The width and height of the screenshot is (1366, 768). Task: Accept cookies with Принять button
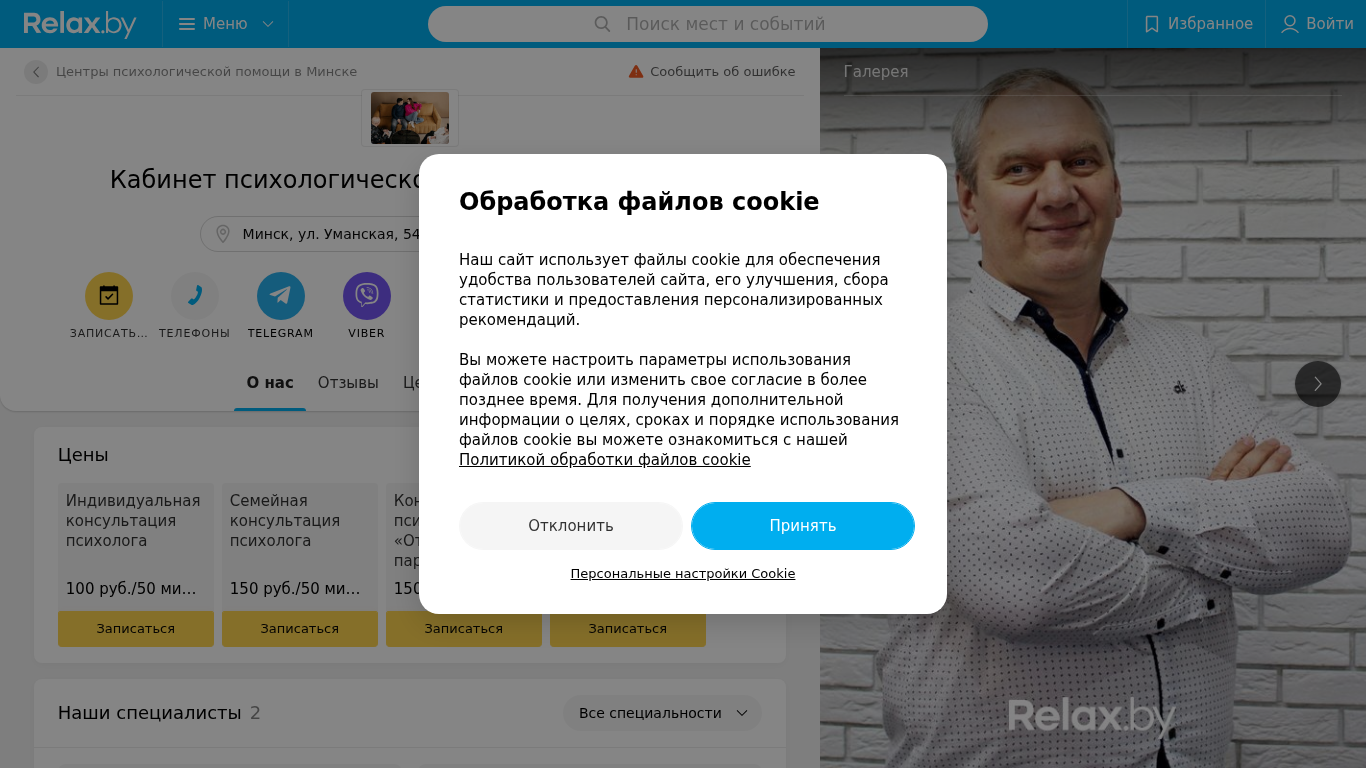pyautogui.click(x=803, y=526)
